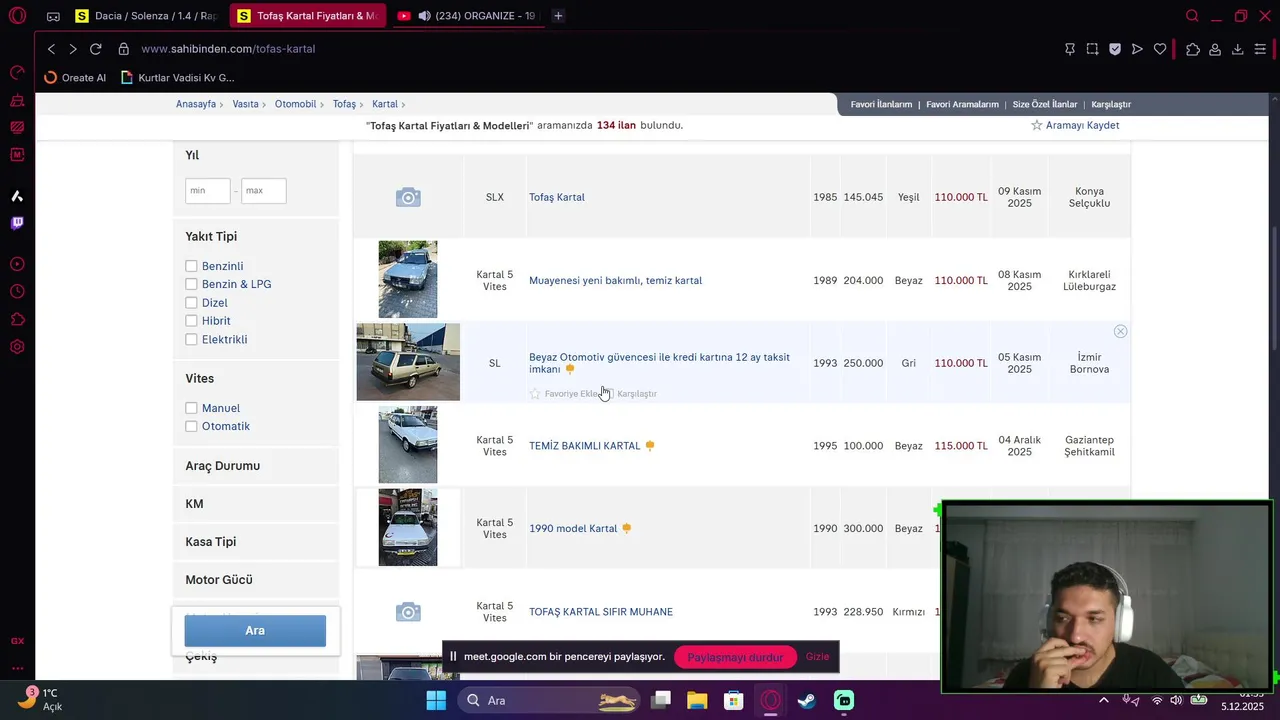
Task: Open the downloads arrow icon
Action: point(1237,49)
